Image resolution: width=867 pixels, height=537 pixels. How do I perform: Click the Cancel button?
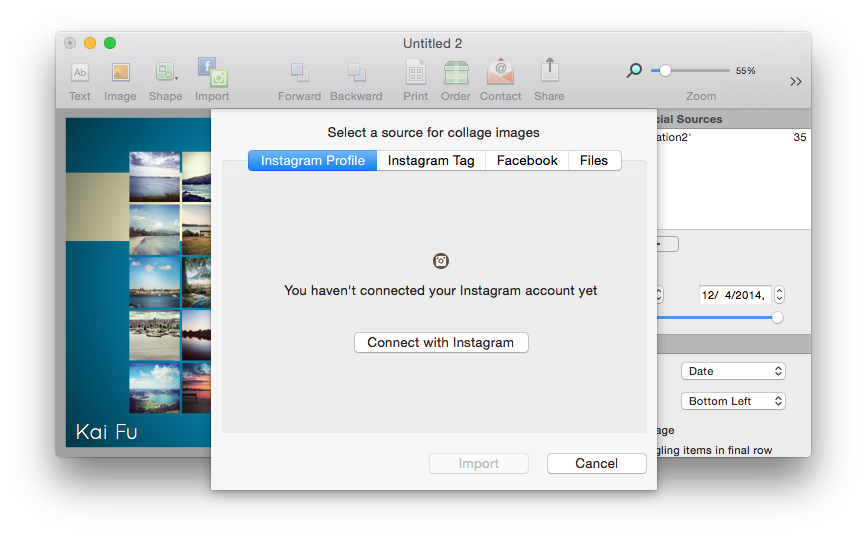click(597, 463)
